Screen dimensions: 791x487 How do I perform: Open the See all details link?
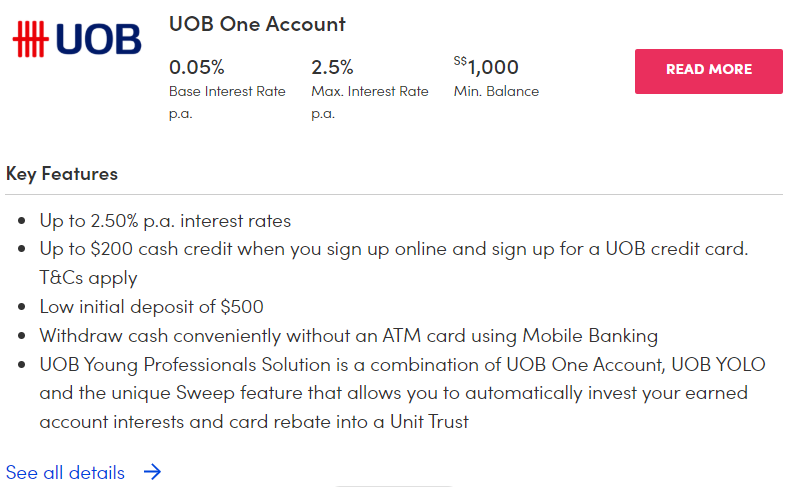[x=66, y=472]
